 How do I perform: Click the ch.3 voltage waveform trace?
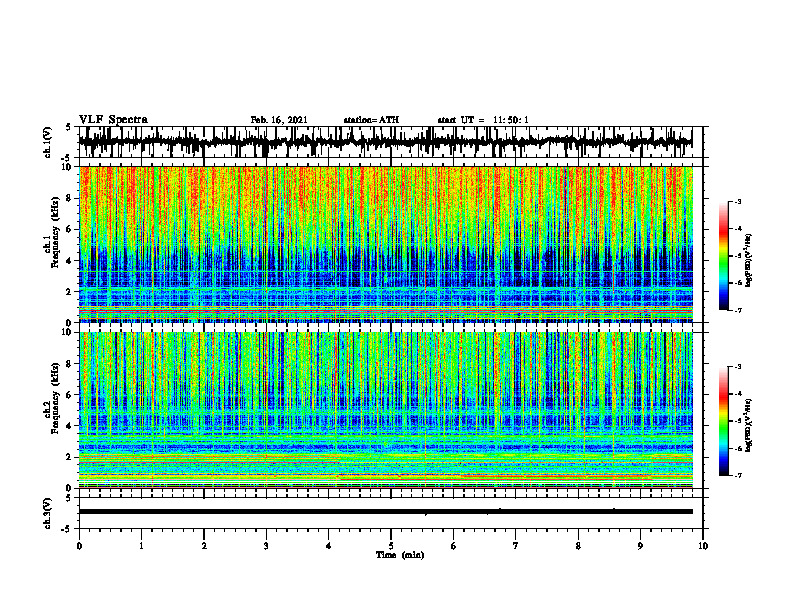386,512
